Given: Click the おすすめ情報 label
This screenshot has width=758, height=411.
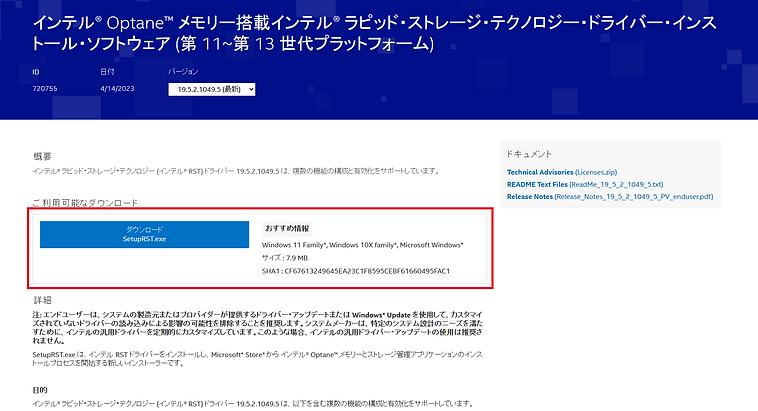Looking at the screenshot, I should pos(287,228).
